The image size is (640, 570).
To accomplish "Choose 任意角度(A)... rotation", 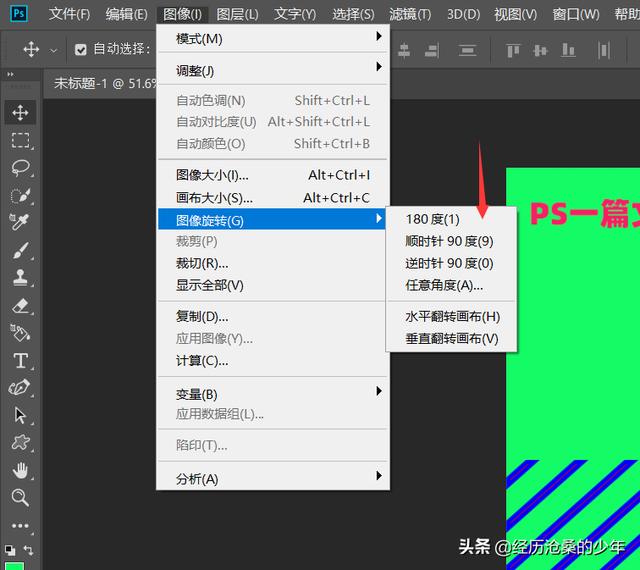I will pos(451,285).
